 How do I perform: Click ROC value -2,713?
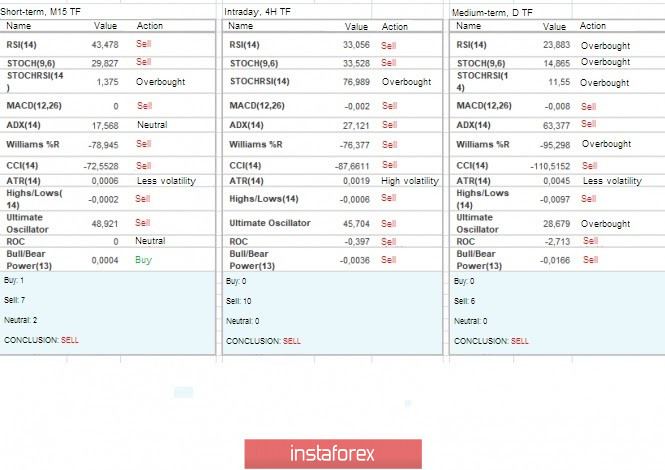pos(557,242)
